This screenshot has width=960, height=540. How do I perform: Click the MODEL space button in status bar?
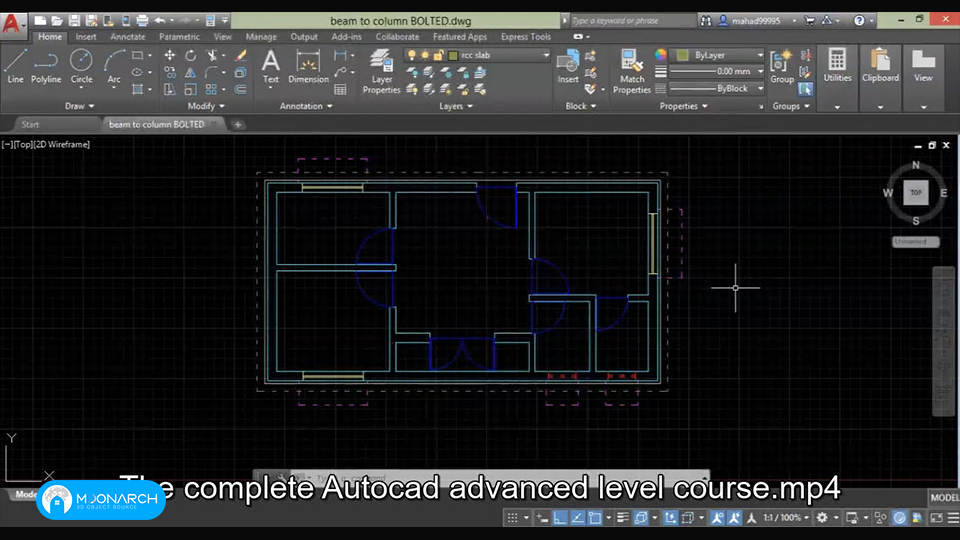click(944, 498)
